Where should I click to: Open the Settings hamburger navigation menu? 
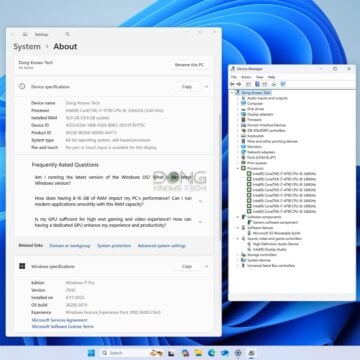point(25,34)
